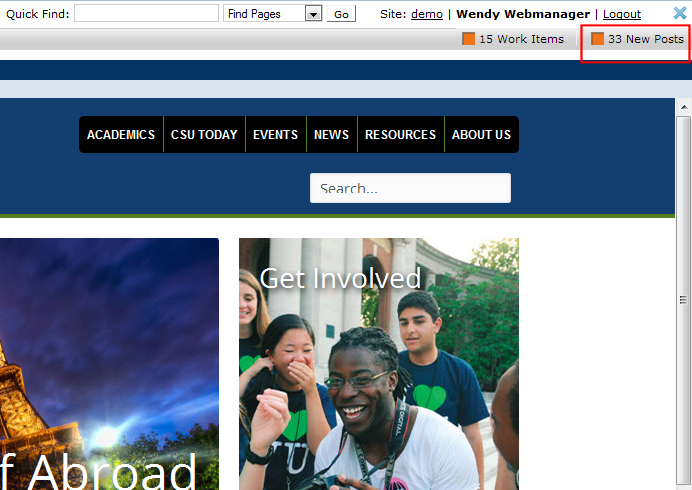Open the Resources menu
Viewport: 692px width, 490px height.
coord(400,135)
